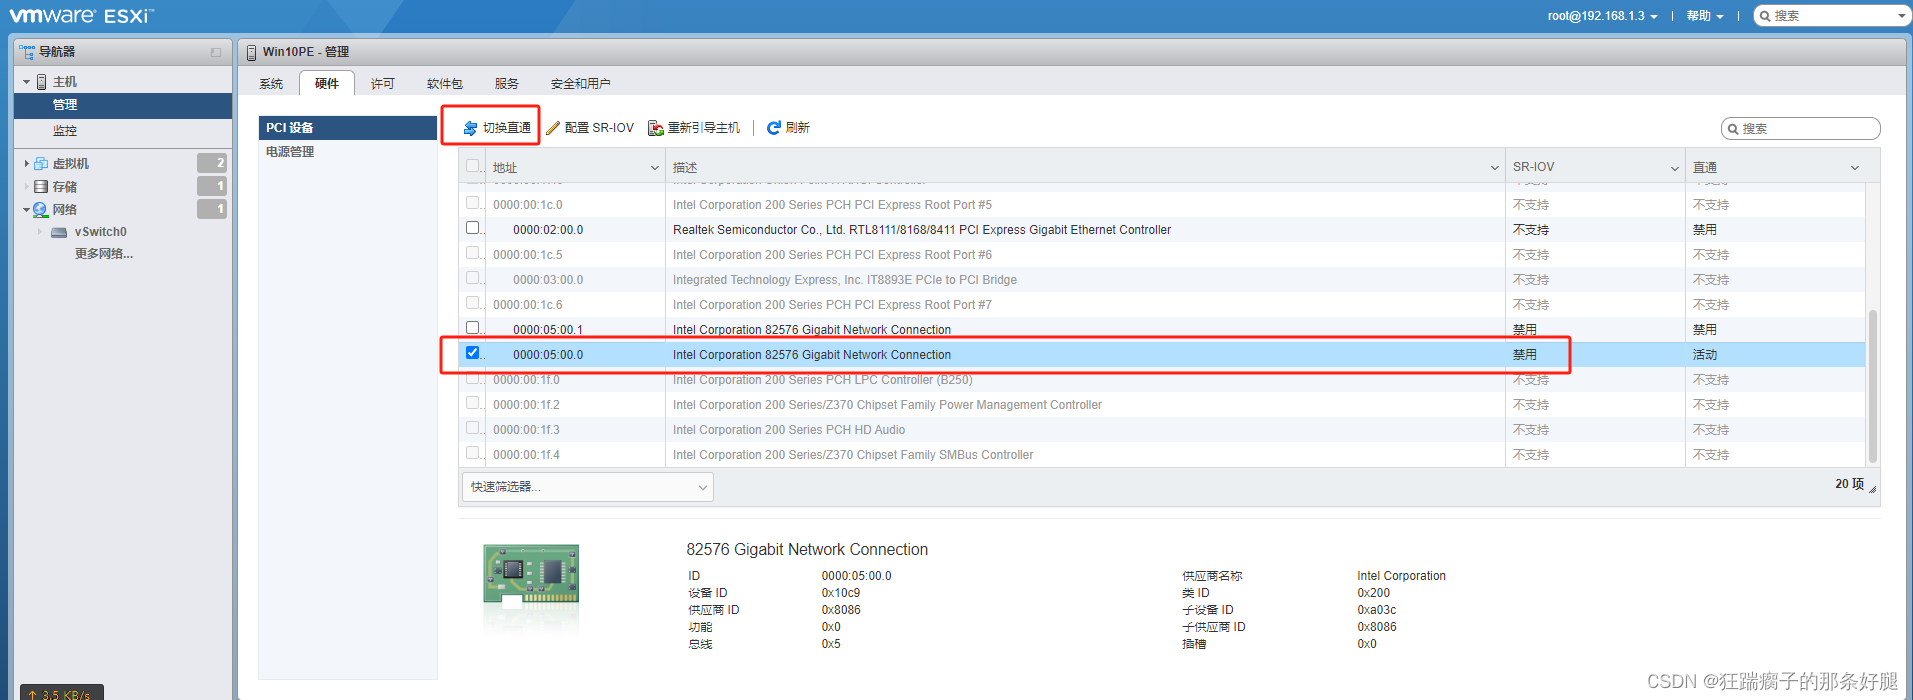
Task: Open the SR-IOV column dropdown arrow
Action: coord(1675,168)
